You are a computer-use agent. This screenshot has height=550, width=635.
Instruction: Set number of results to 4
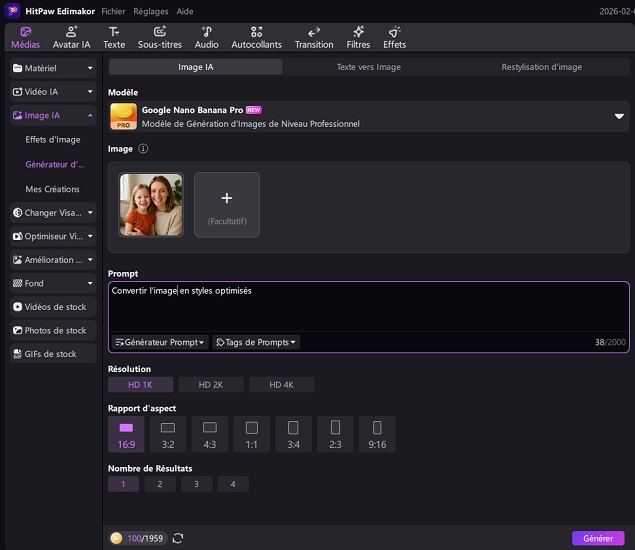click(233, 484)
